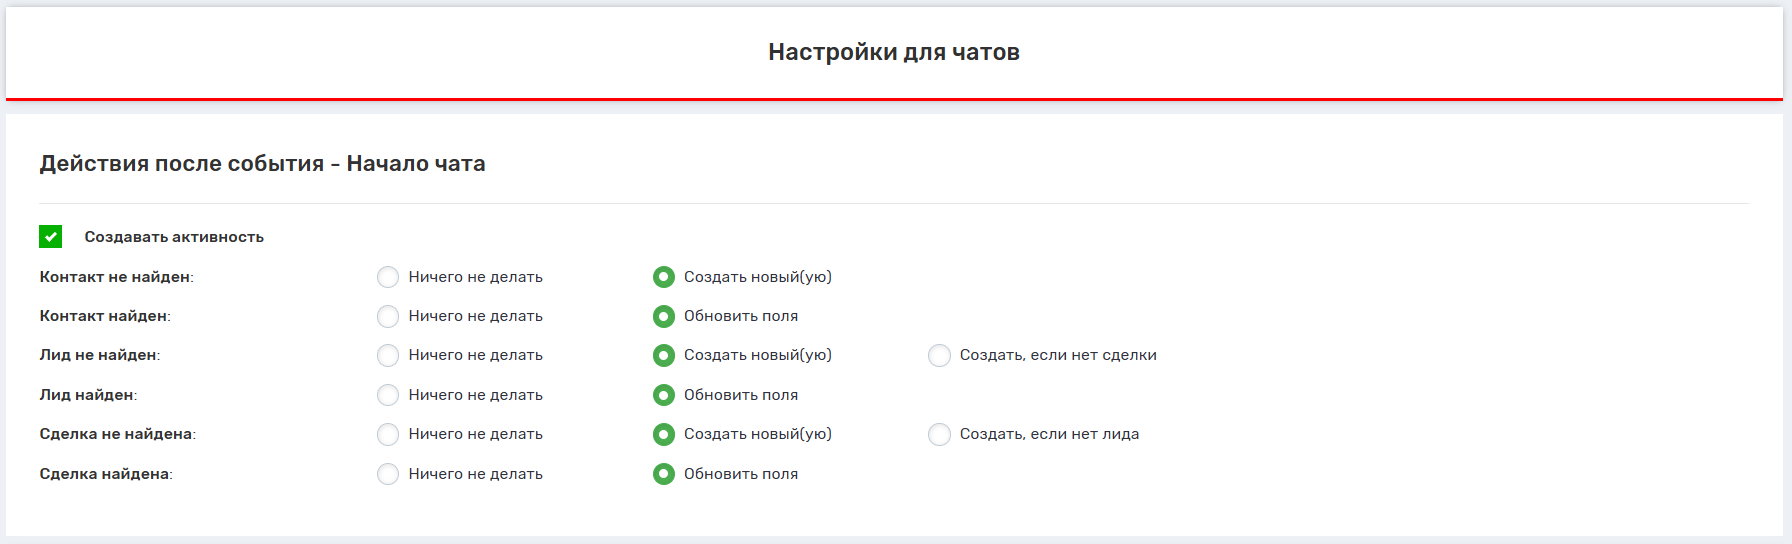
Task: Click 'Действия после события - Начало чата' section title
Action: 262,163
